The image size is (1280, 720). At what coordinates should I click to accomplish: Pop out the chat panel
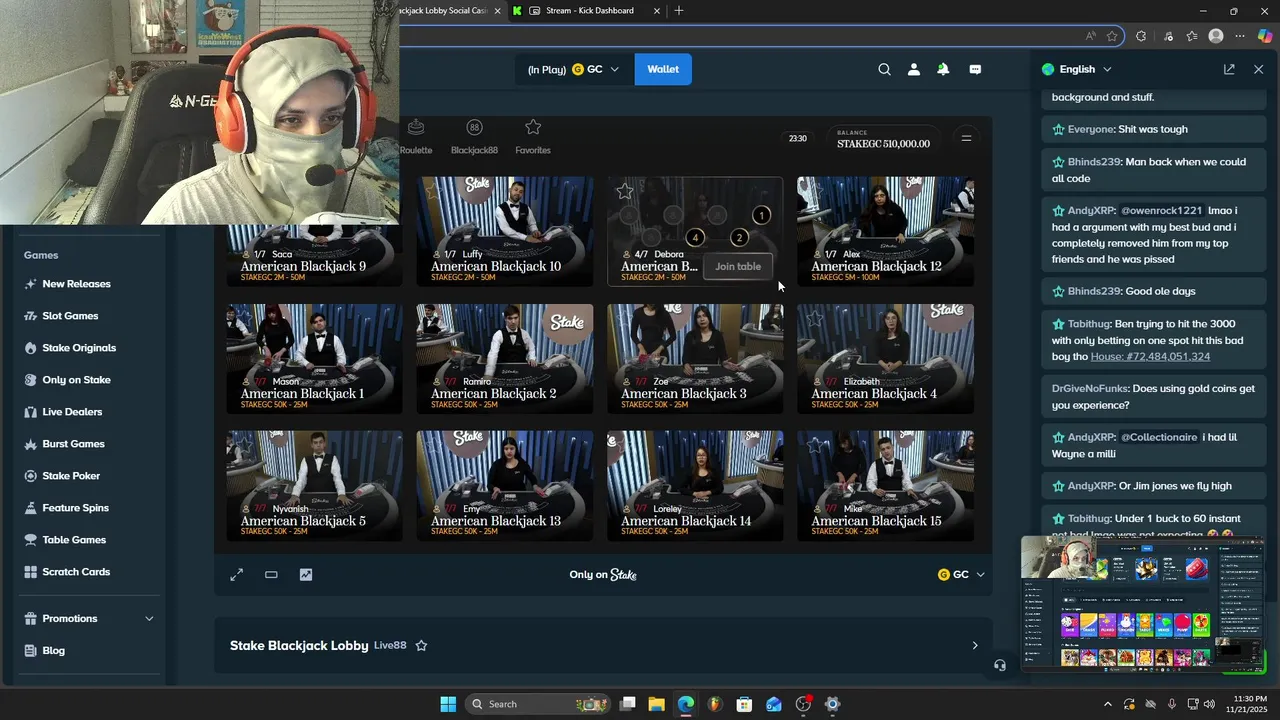pyautogui.click(x=1229, y=69)
